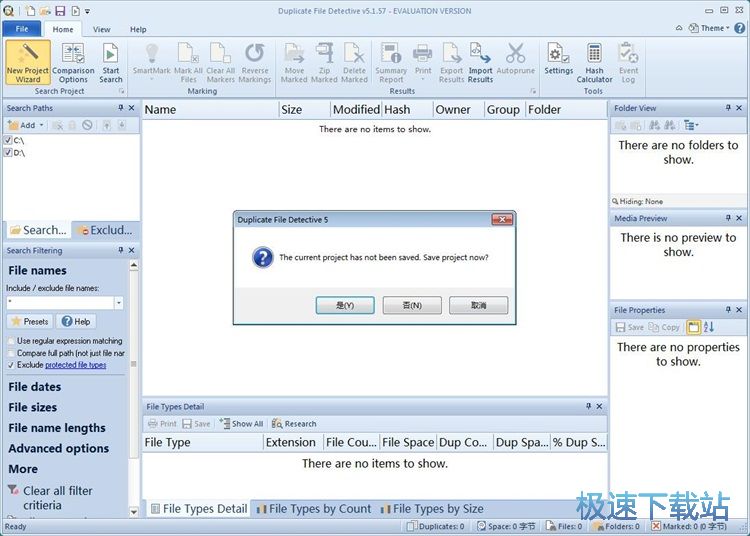Click Search Filtering scrollbar down arrow
The image size is (750, 536).
(134, 512)
